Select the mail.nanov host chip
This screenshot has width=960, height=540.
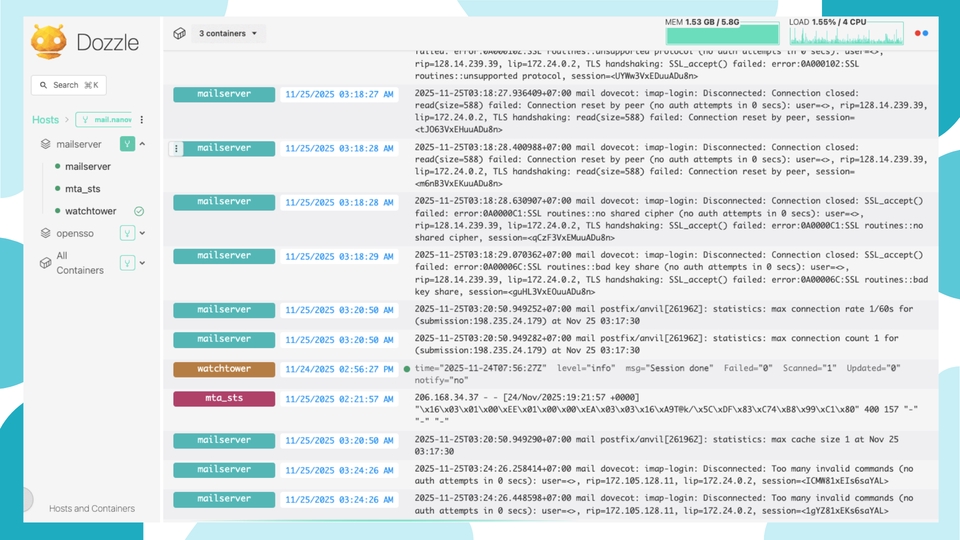(104, 119)
